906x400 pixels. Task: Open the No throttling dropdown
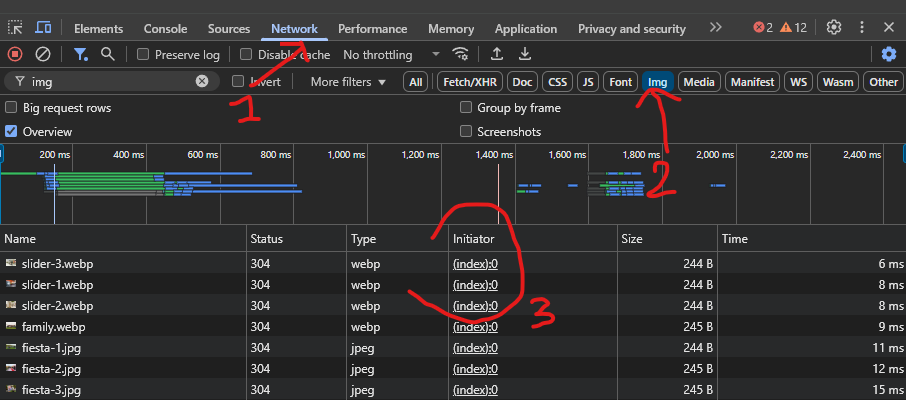pos(391,54)
